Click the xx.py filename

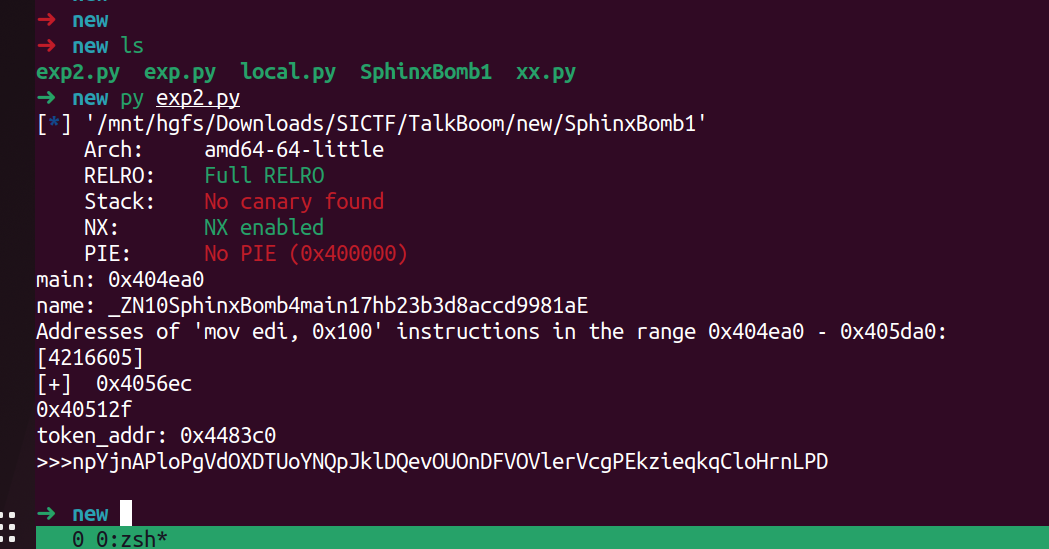coord(546,72)
